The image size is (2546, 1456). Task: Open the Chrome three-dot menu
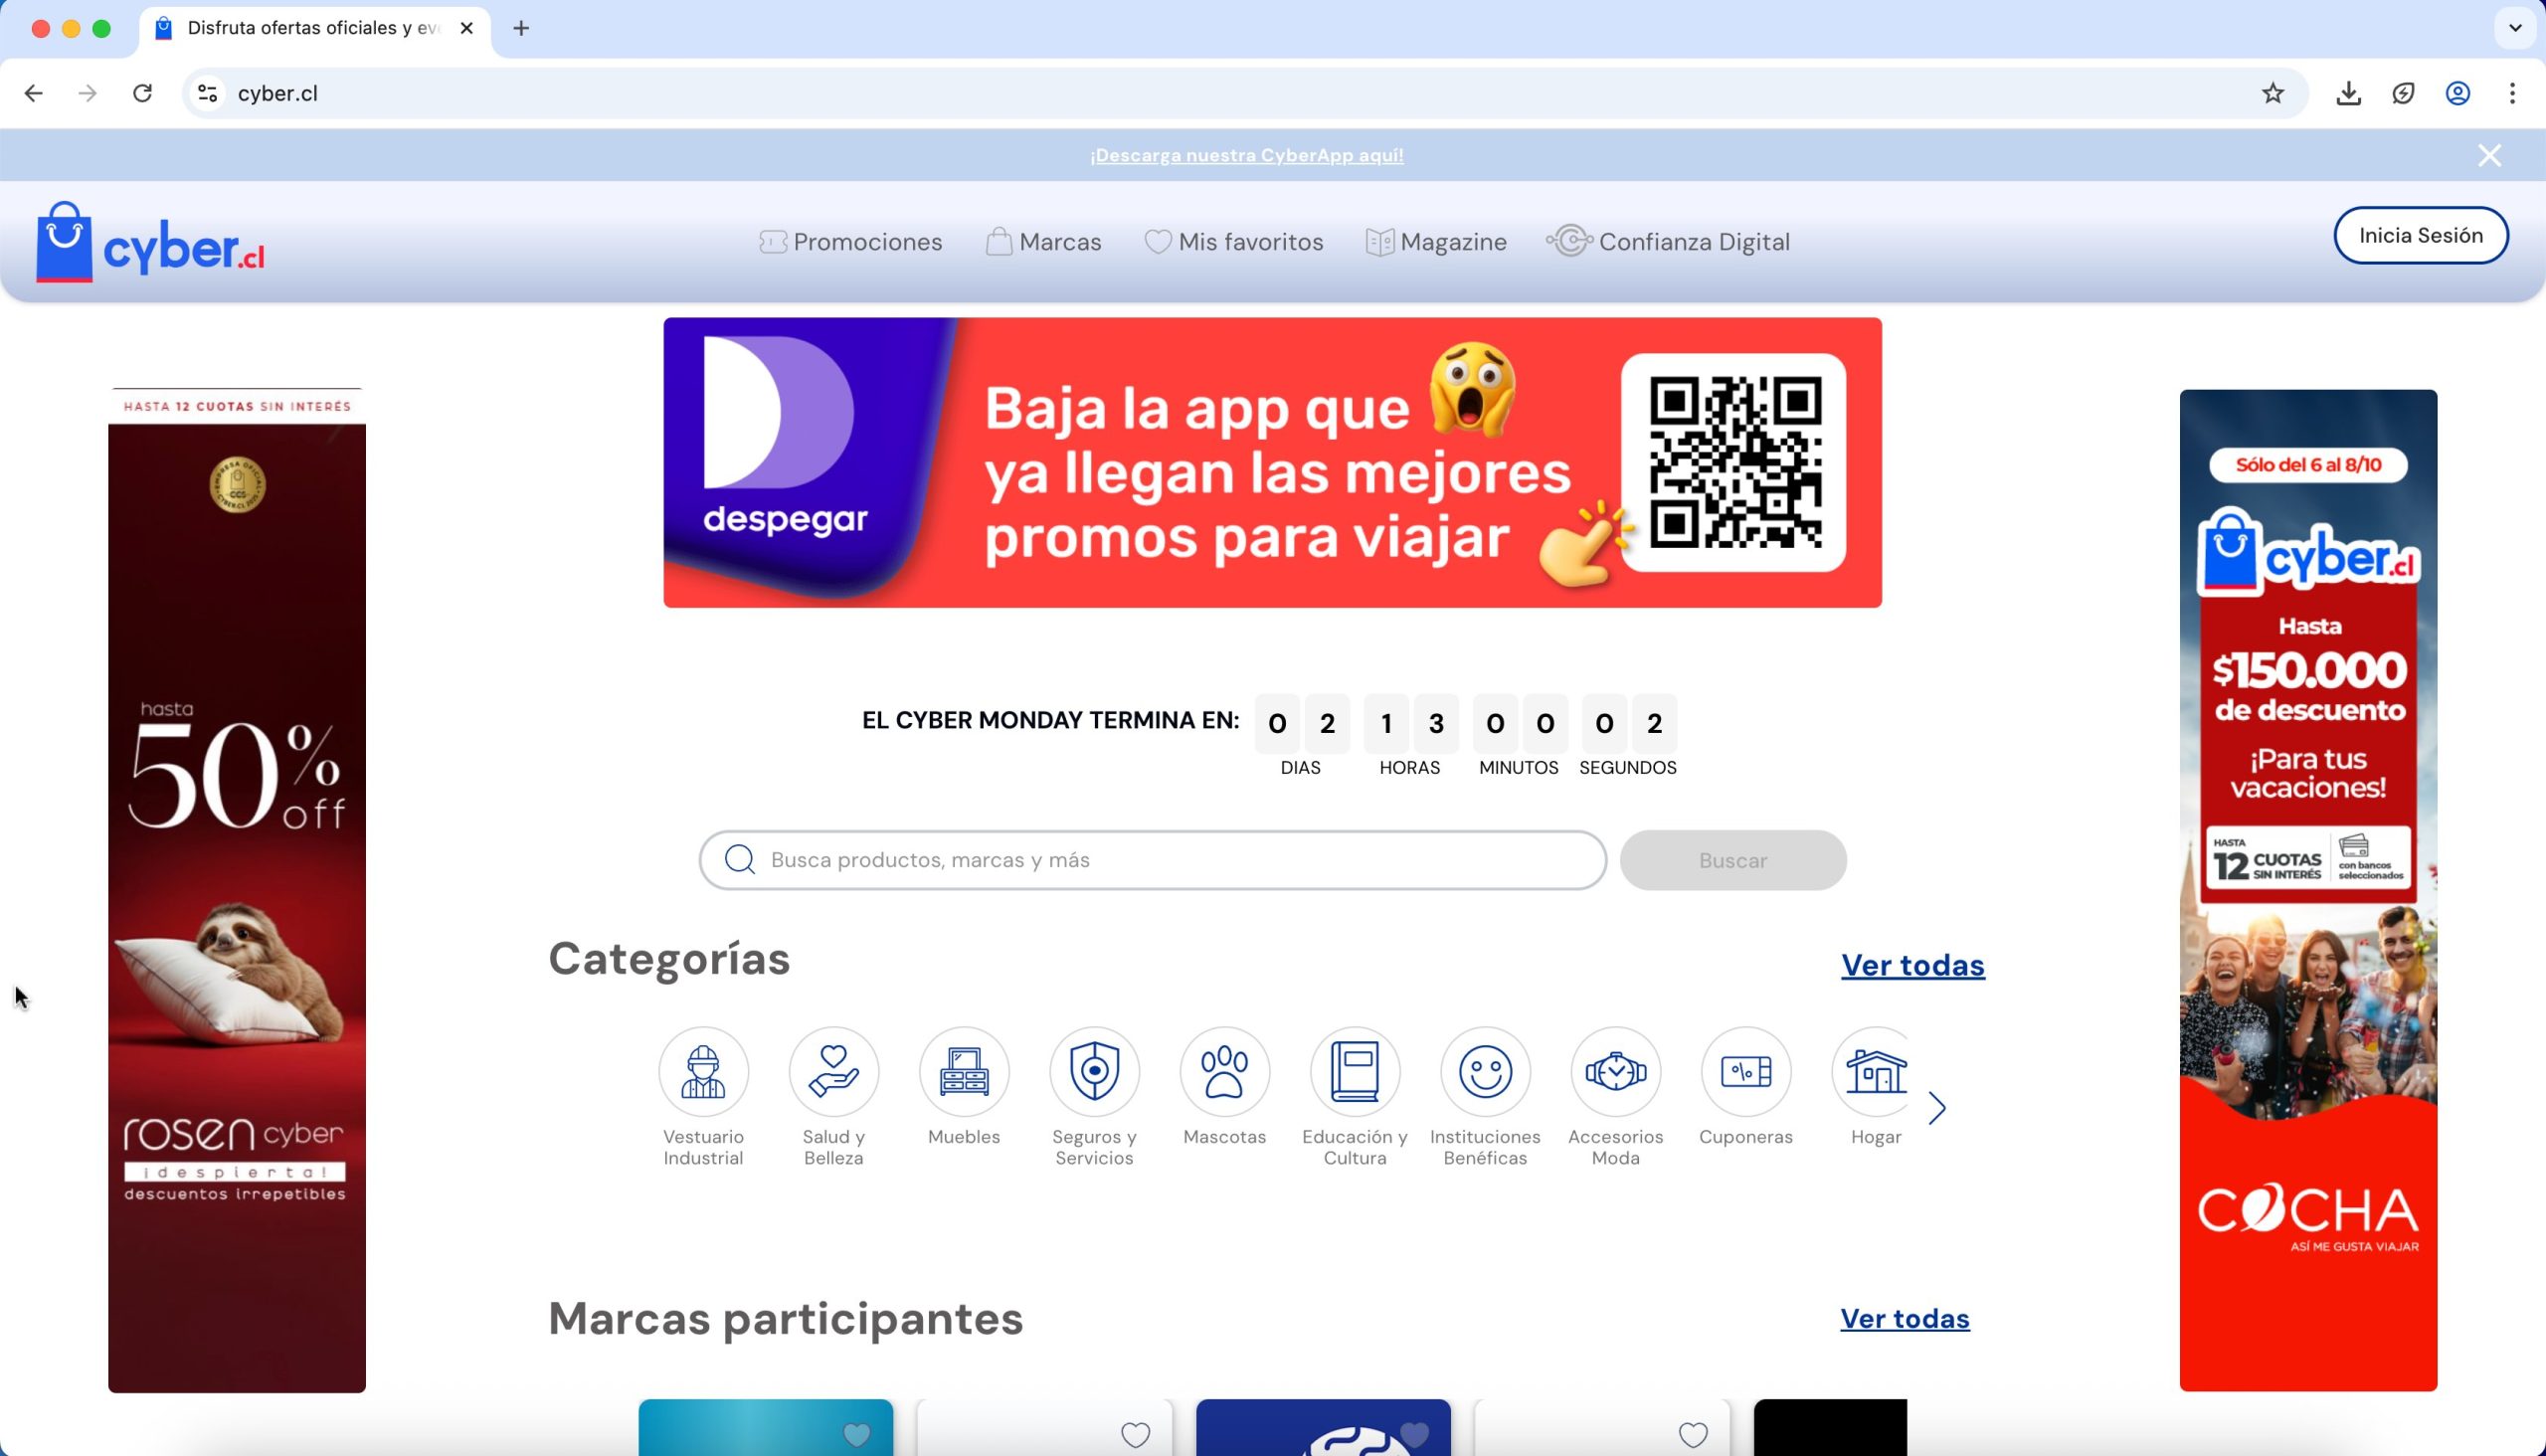2511,93
